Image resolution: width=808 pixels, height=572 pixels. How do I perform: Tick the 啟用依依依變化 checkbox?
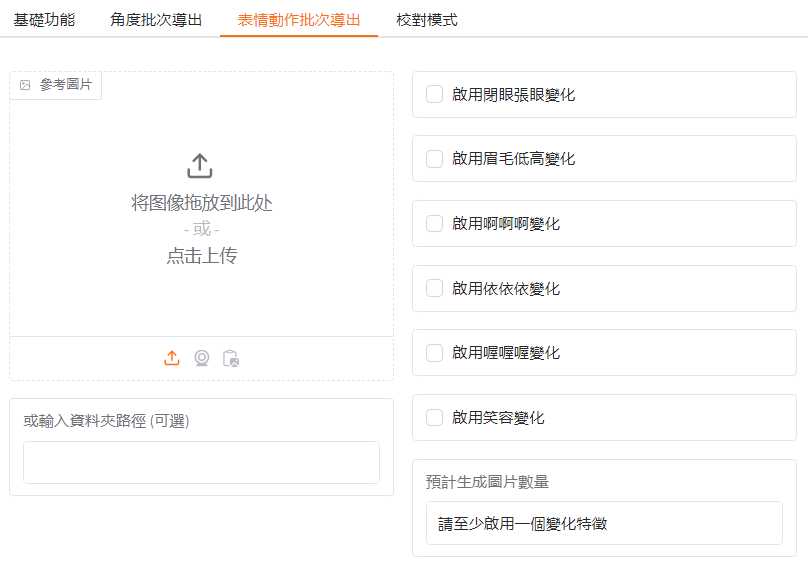(434, 288)
